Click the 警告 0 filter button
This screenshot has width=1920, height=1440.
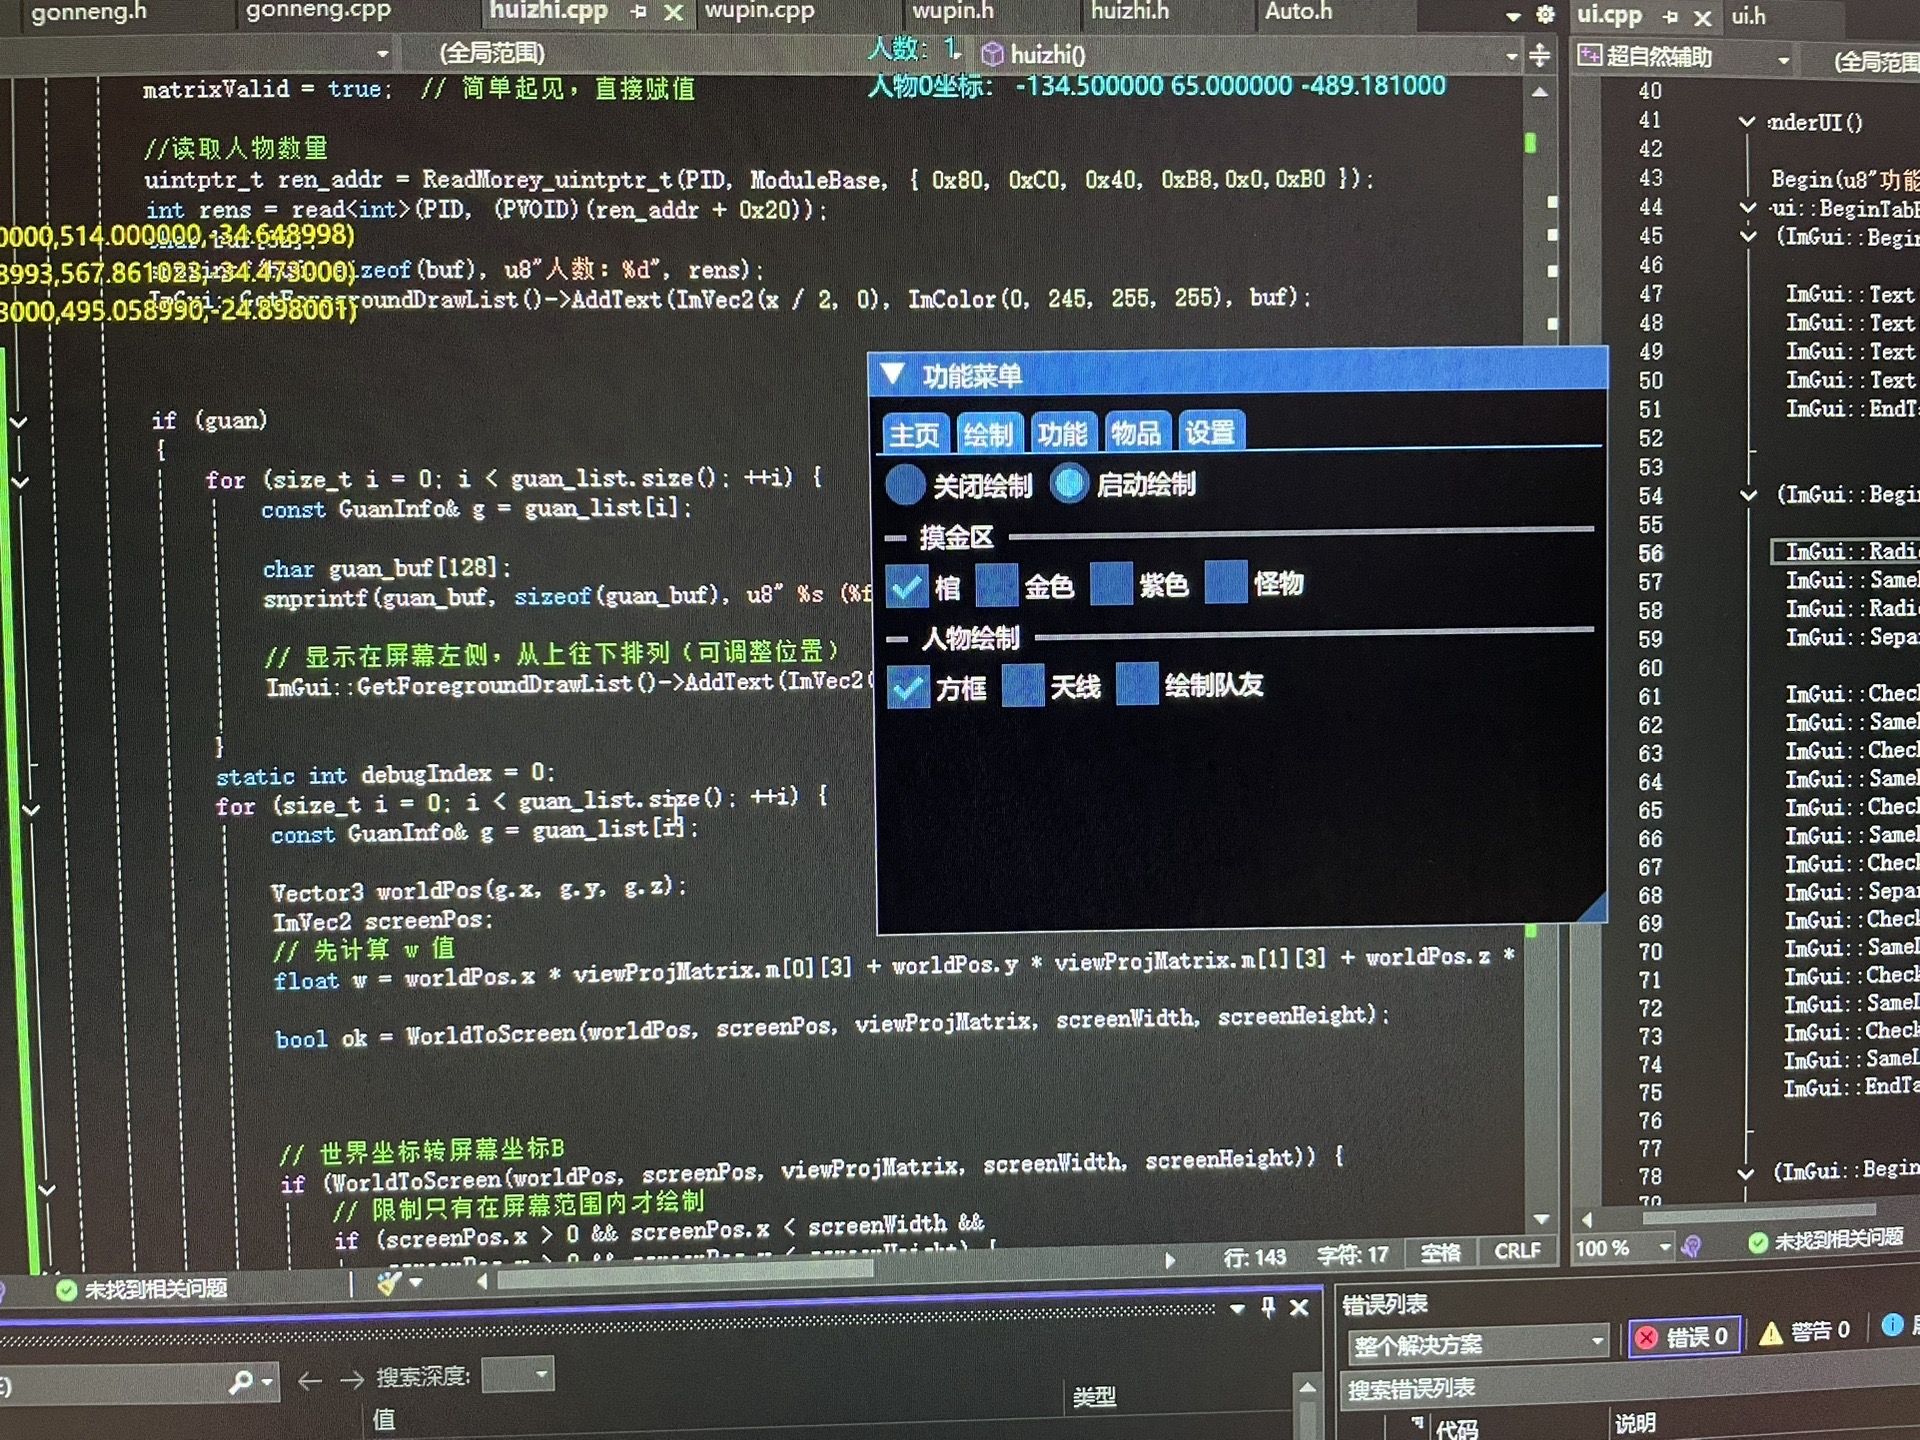[x=1806, y=1331]
